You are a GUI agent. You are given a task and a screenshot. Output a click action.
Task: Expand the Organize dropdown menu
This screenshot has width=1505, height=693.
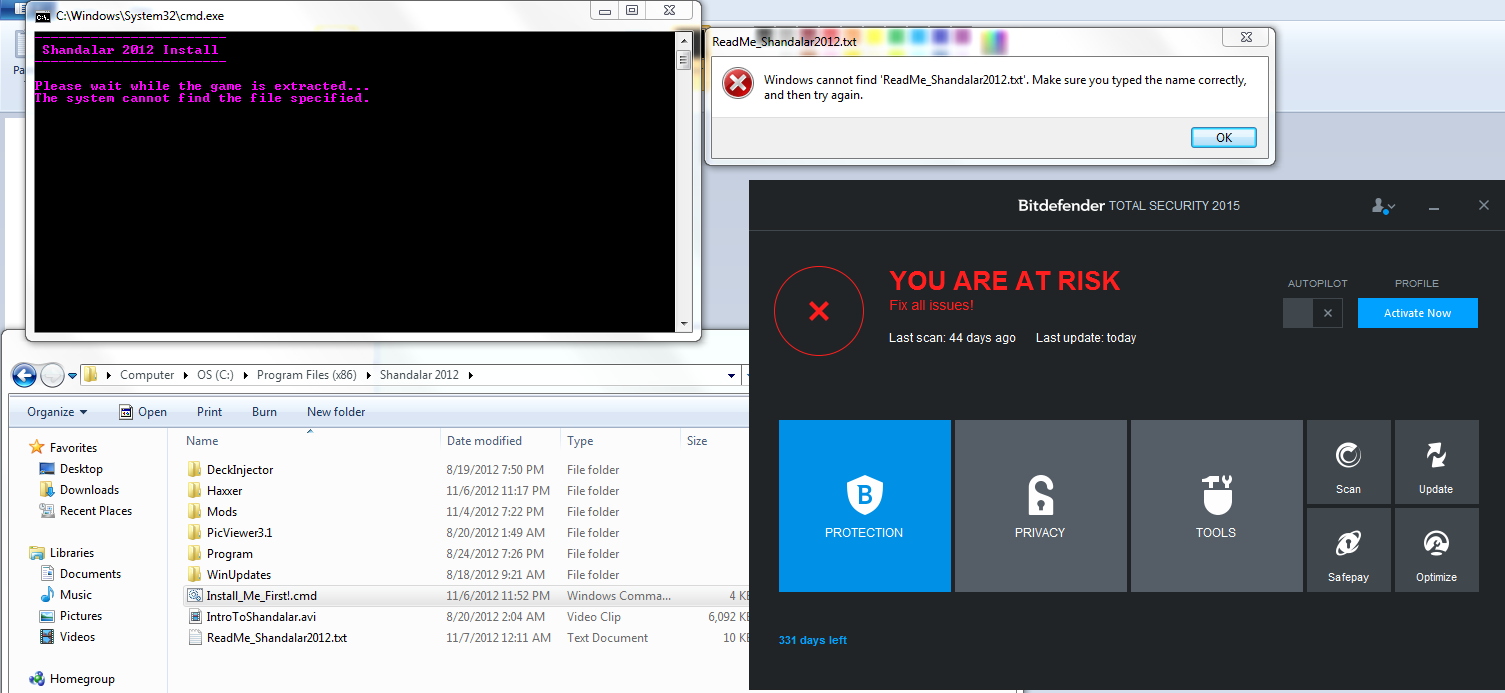[57, 412]
